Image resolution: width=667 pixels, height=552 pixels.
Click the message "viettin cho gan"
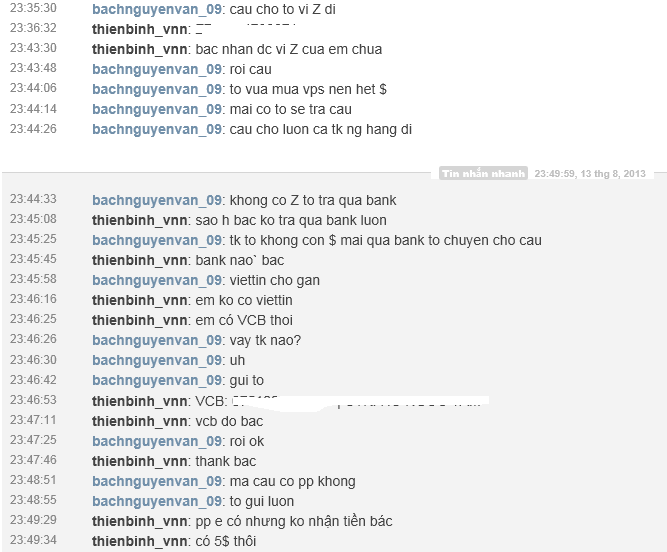coord(275,280)
